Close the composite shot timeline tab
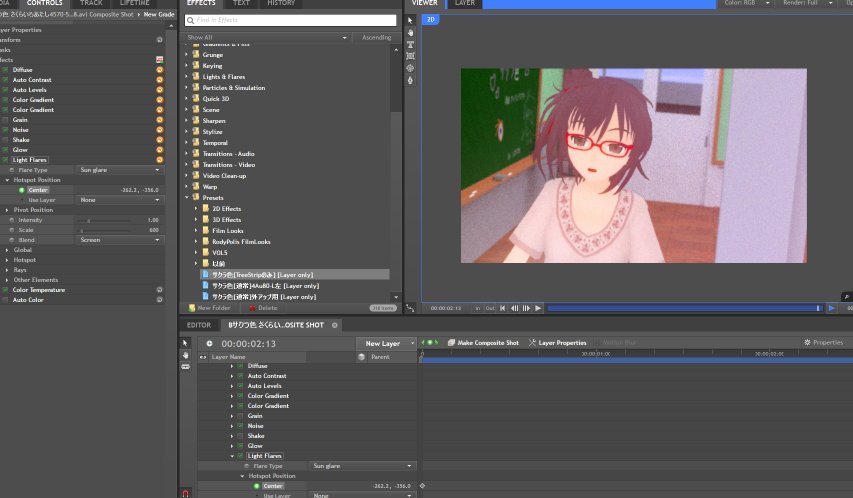 pos(335,325)
